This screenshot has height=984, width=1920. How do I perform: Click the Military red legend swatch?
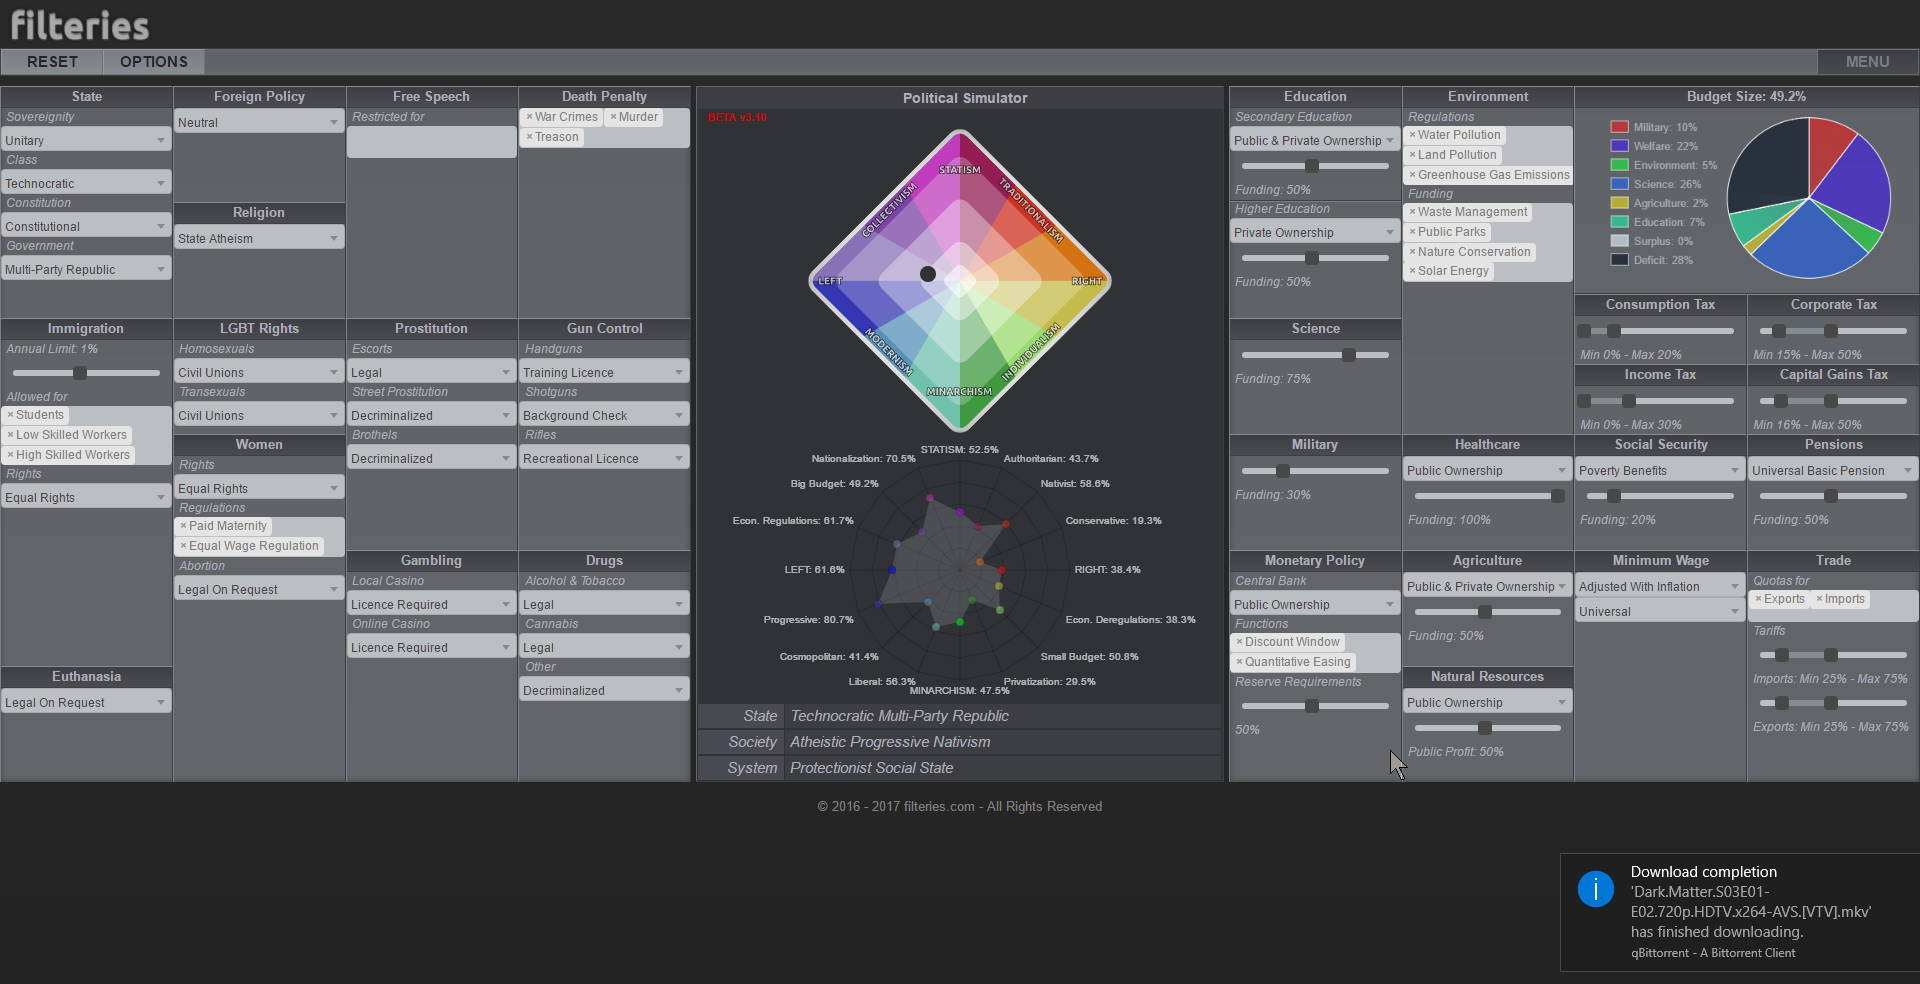(1619, 127)
